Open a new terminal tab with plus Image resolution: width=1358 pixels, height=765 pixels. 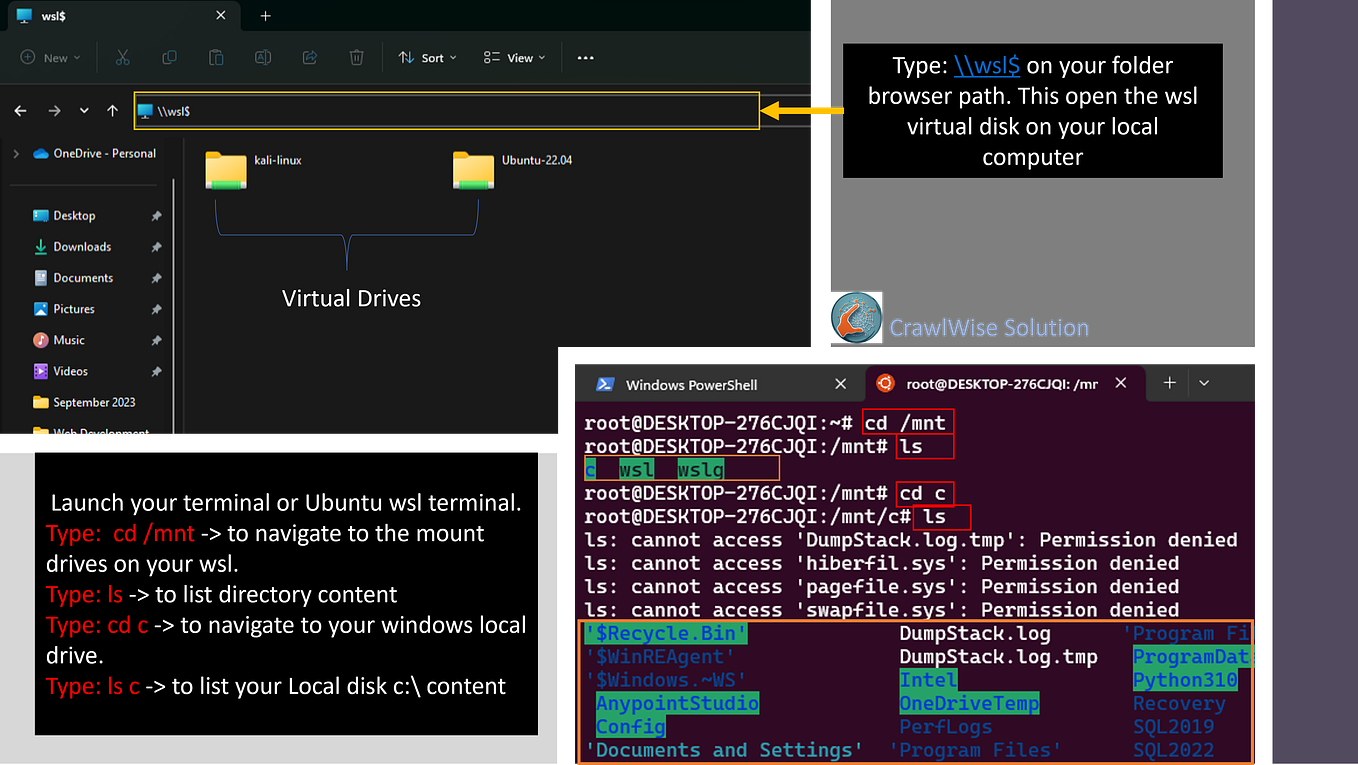pos(1169,383)
